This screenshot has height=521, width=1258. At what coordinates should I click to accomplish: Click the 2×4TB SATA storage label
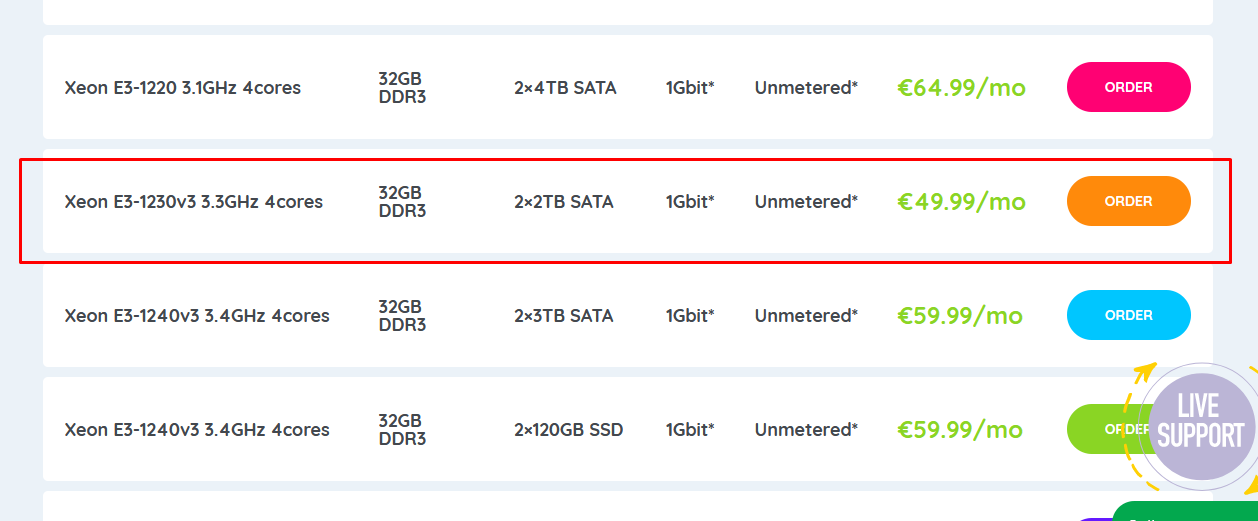(x=565, y=88)
